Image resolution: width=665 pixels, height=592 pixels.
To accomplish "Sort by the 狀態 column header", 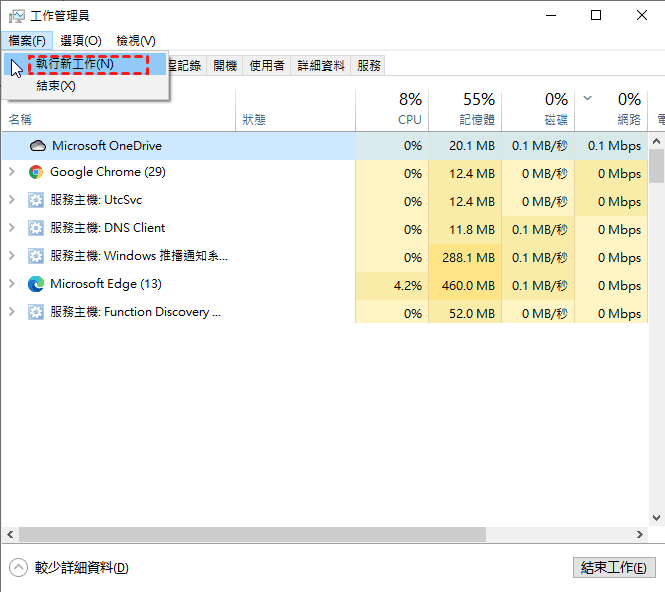I will pyautogui.click(x=296, y=111).
